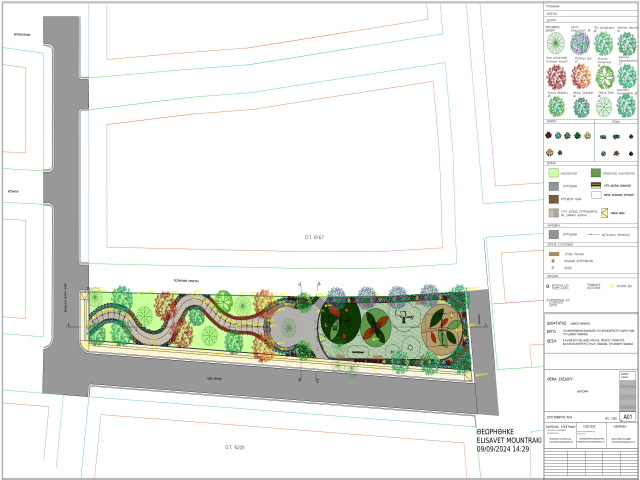Image resolution: width=640 pixels, height=480 pixels.
Task: Select the A01 sheet number box
Action: point(627,415)
